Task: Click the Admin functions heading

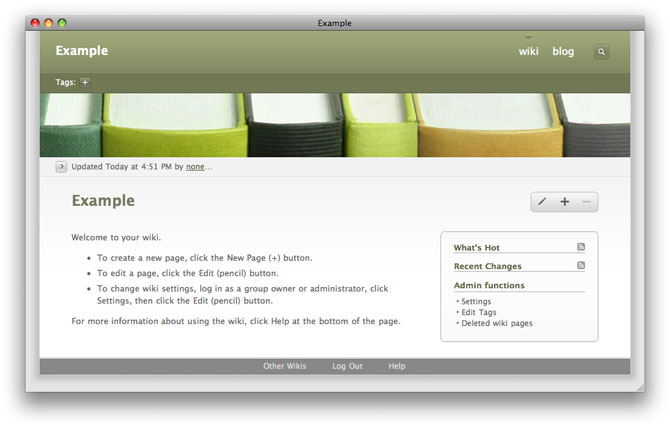Action: (x=489, y=285)
